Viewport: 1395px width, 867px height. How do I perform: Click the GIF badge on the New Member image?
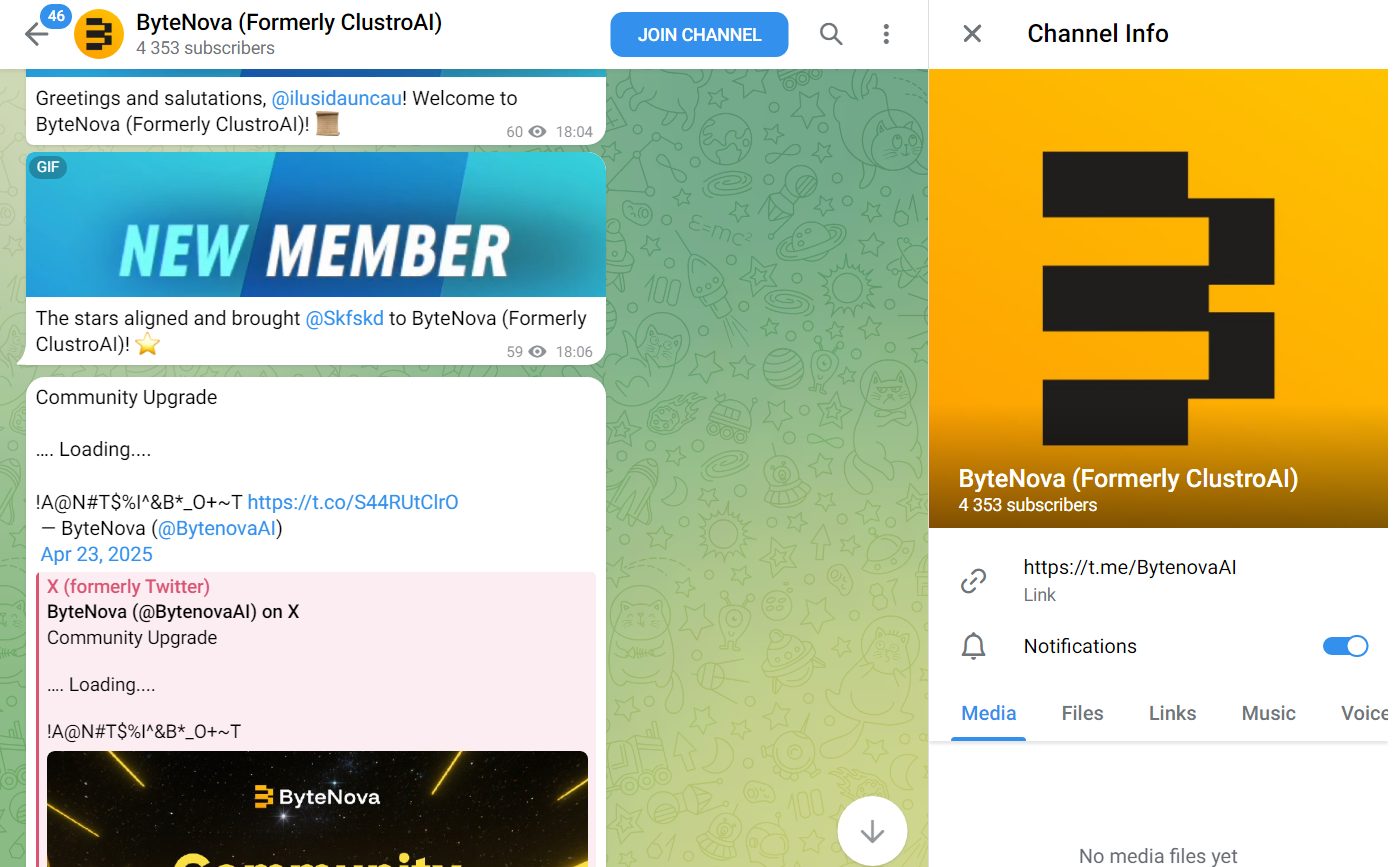(x=48, y=167)
